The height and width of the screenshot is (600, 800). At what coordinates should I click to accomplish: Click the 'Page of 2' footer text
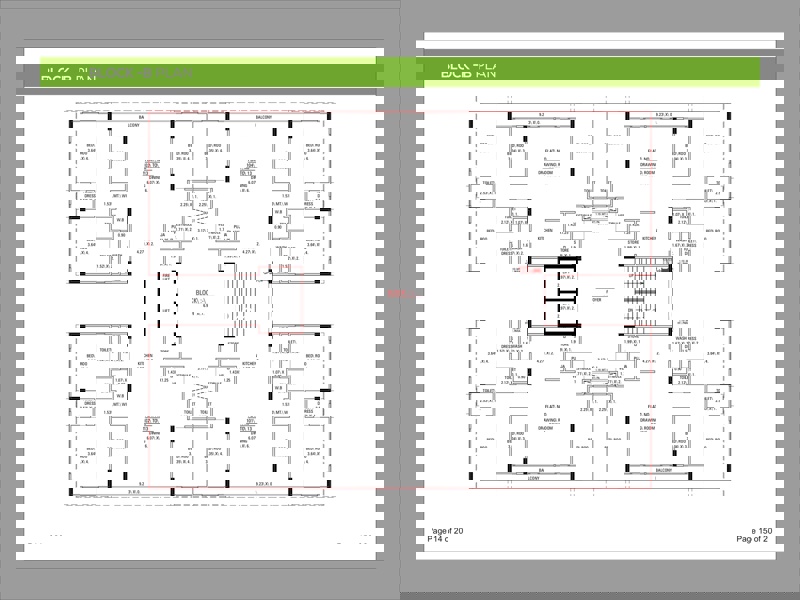(752, 539)
